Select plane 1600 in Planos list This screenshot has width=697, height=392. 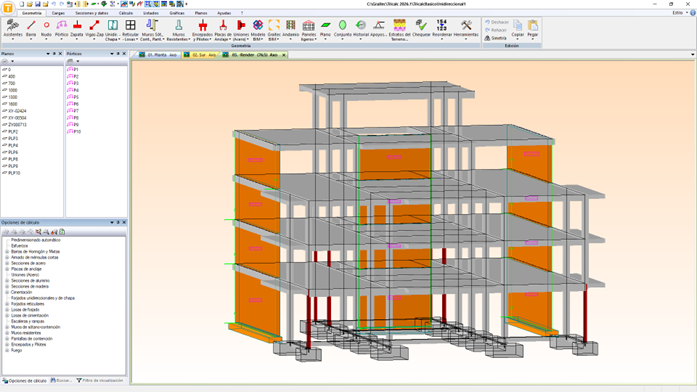tap(12, 104)
